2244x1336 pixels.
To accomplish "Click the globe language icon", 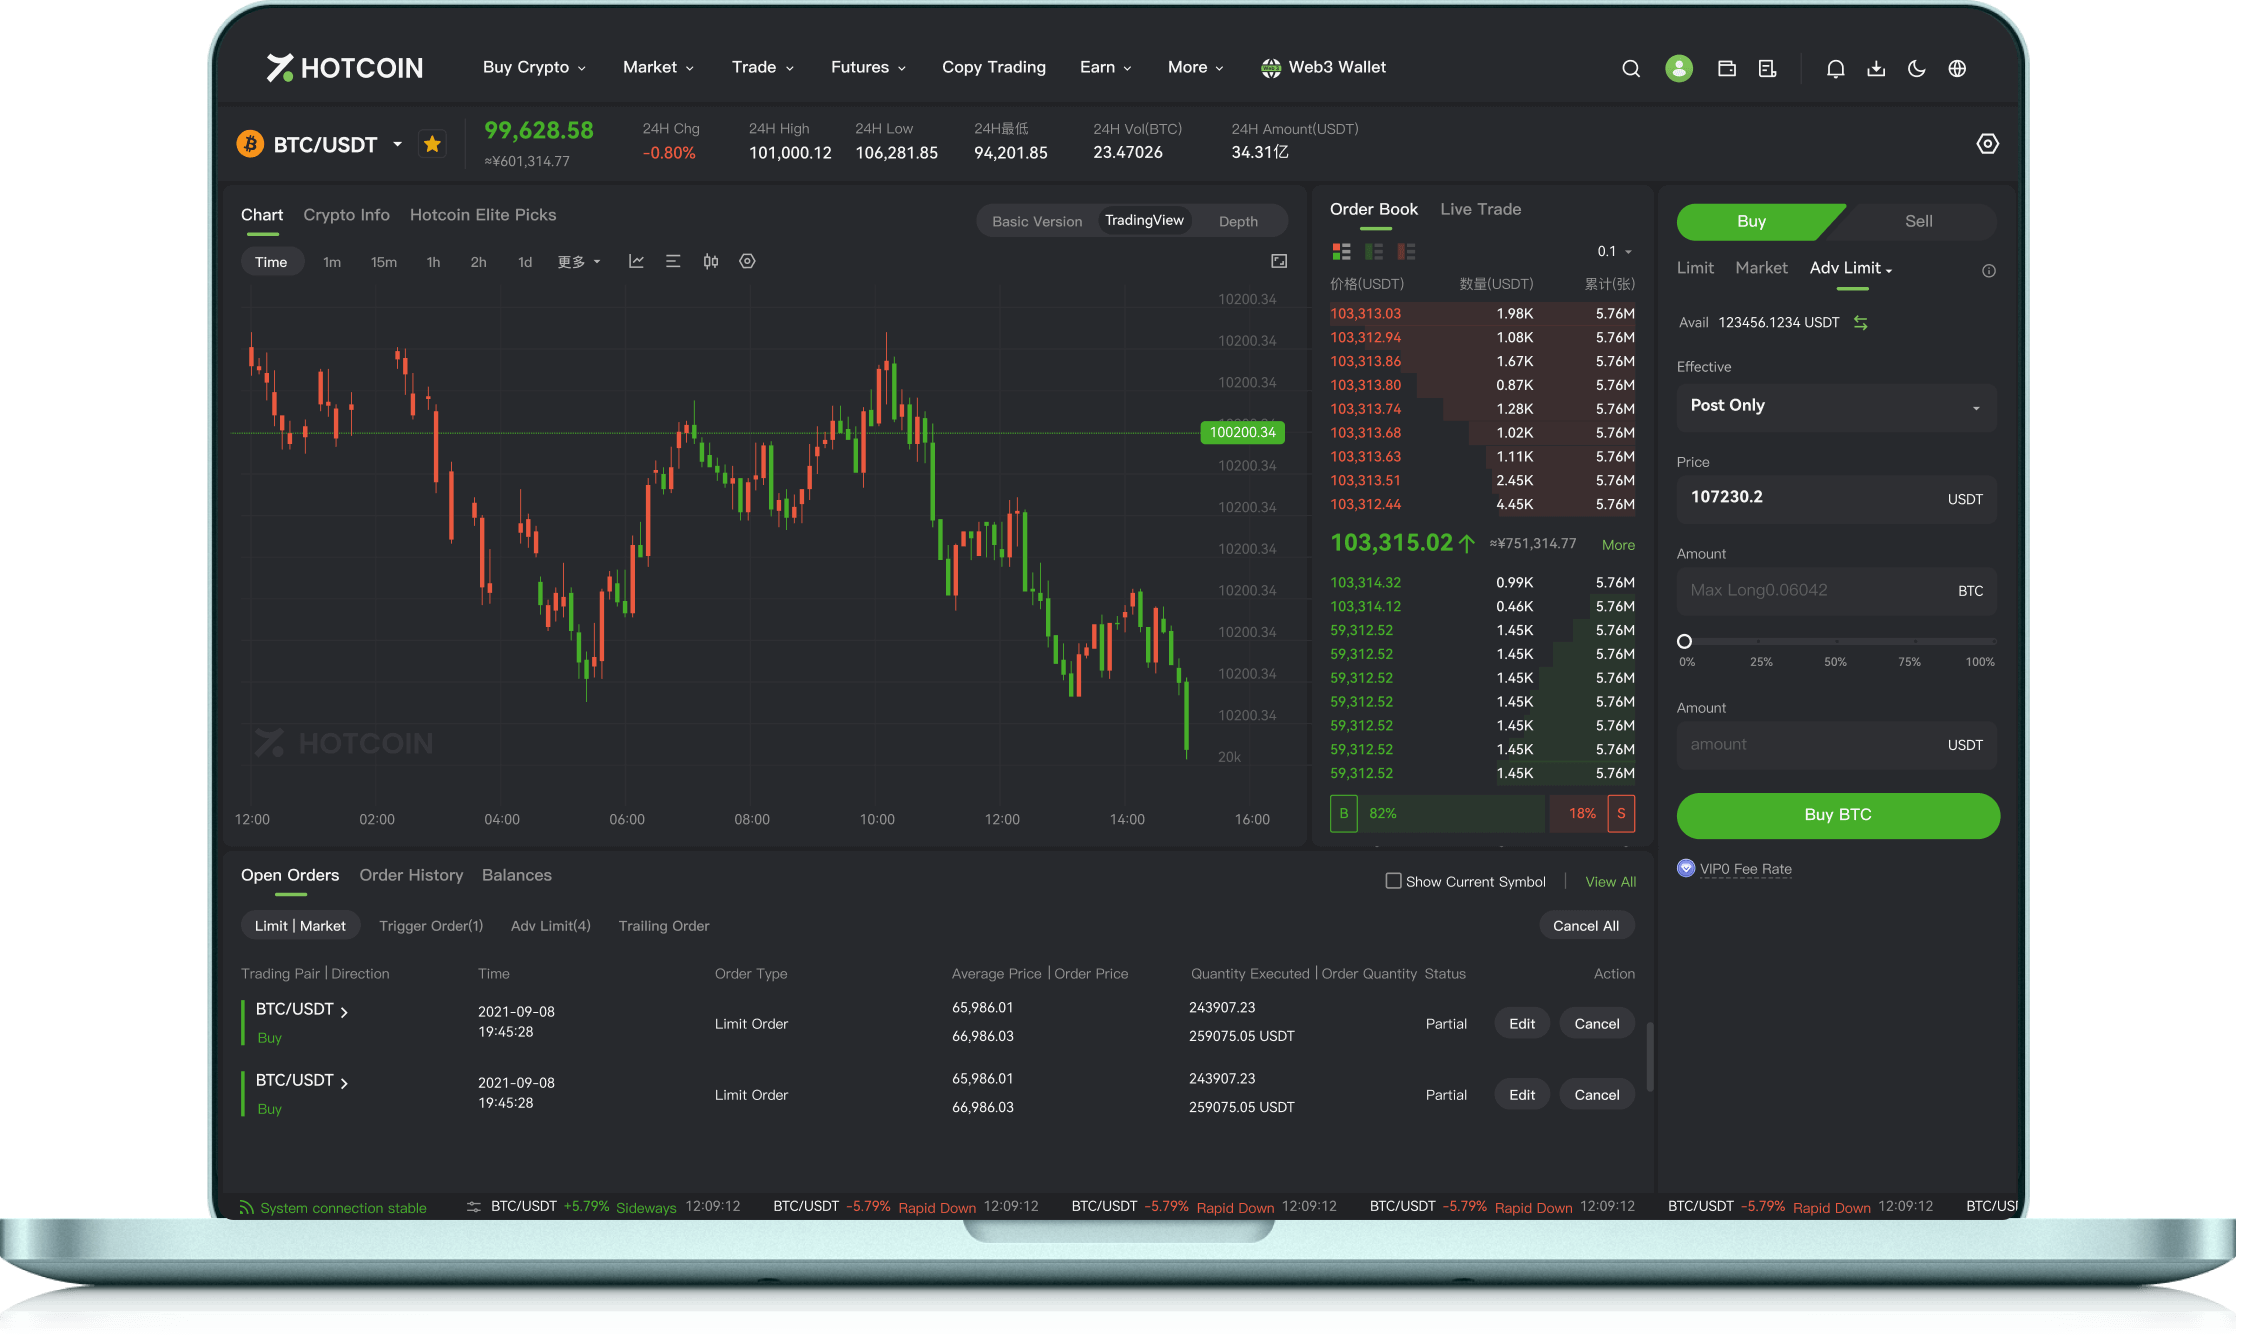I will (1957, 69).
